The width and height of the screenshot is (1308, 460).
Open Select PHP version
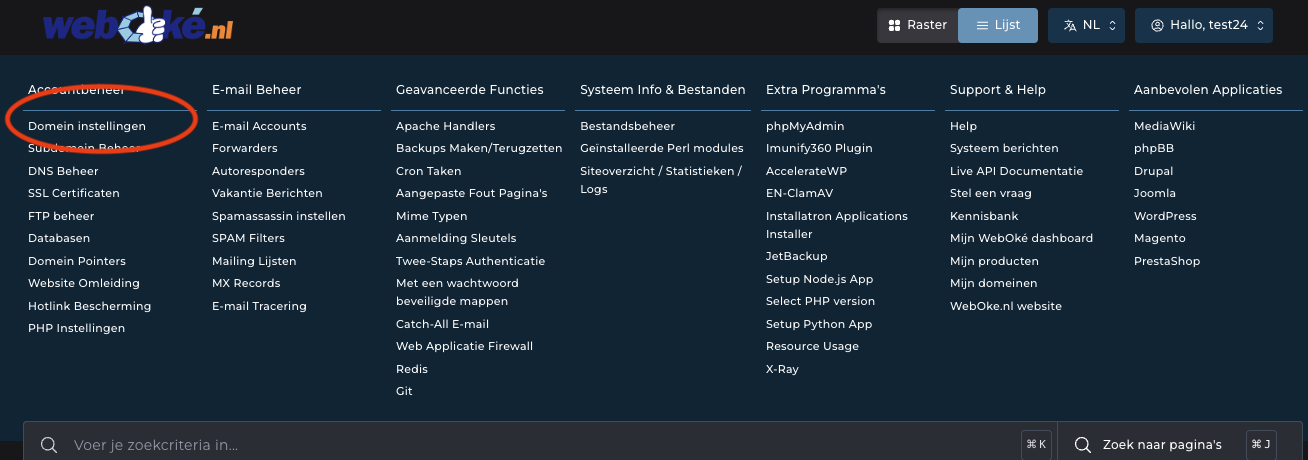tap(820, 301)
